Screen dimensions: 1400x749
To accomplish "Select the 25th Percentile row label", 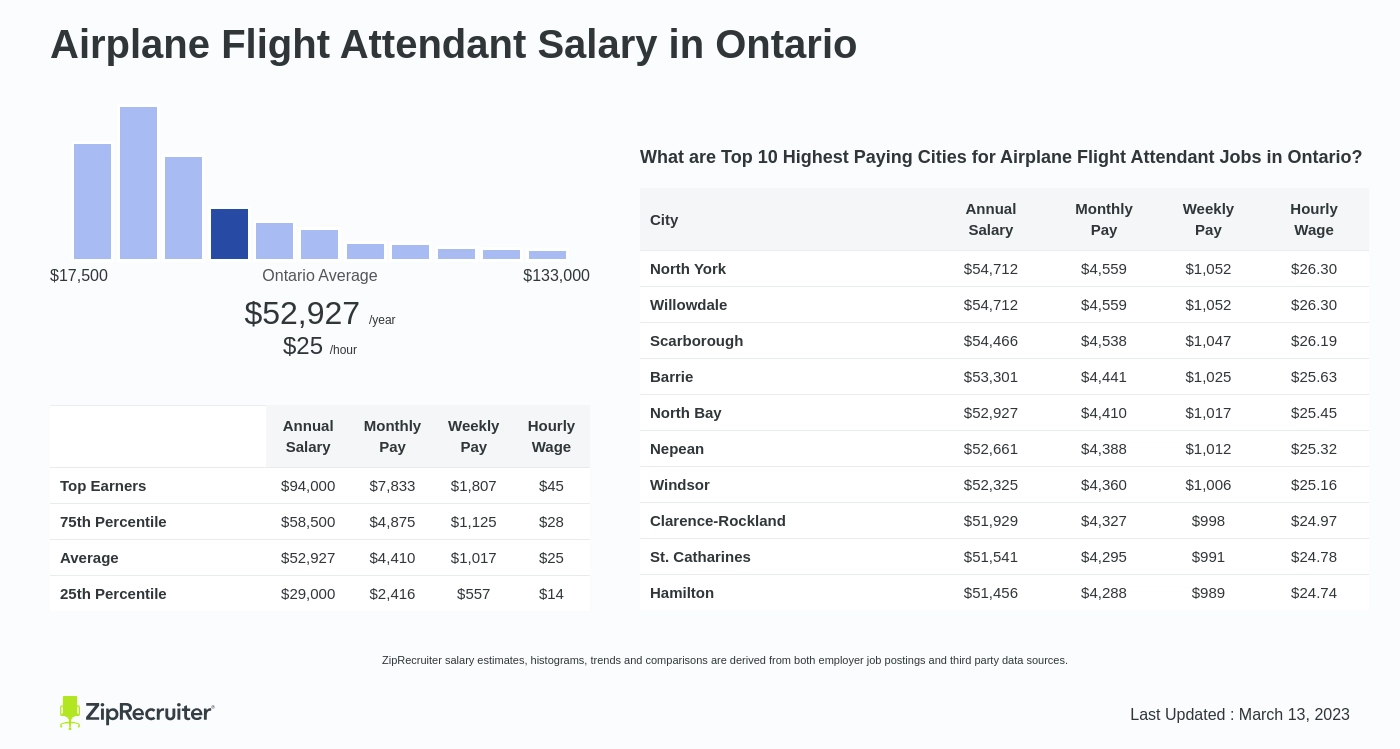I will 113,593.
